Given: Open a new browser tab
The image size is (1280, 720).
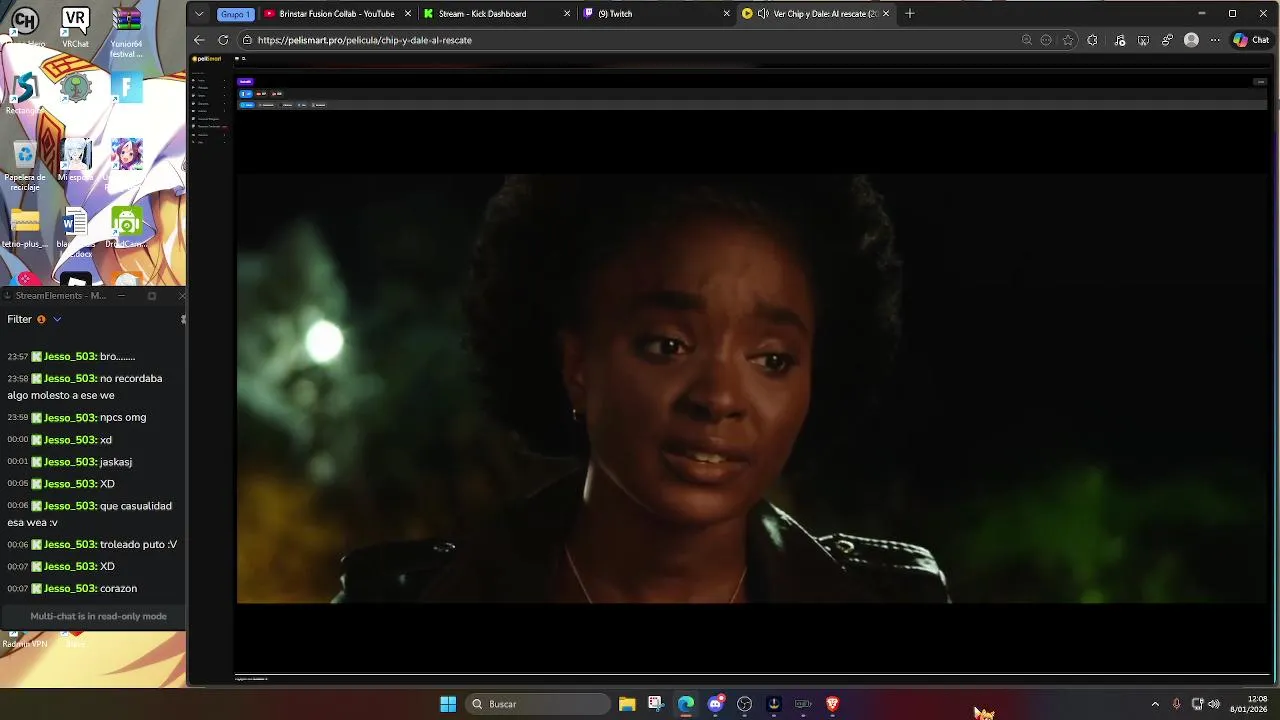Looking at the screenshot, I should pyautogui.click(x=909, y=14).
